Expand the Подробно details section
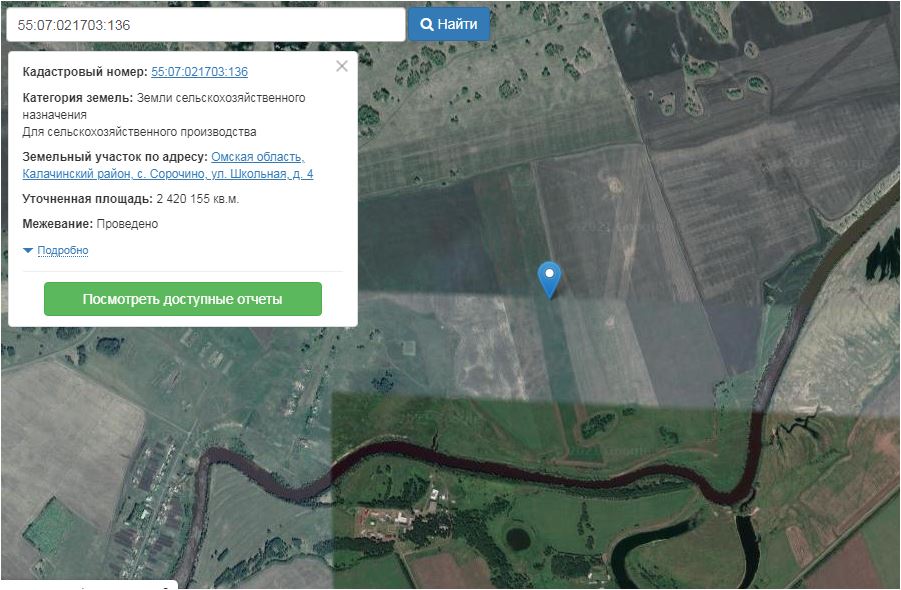 coord(63,250)
